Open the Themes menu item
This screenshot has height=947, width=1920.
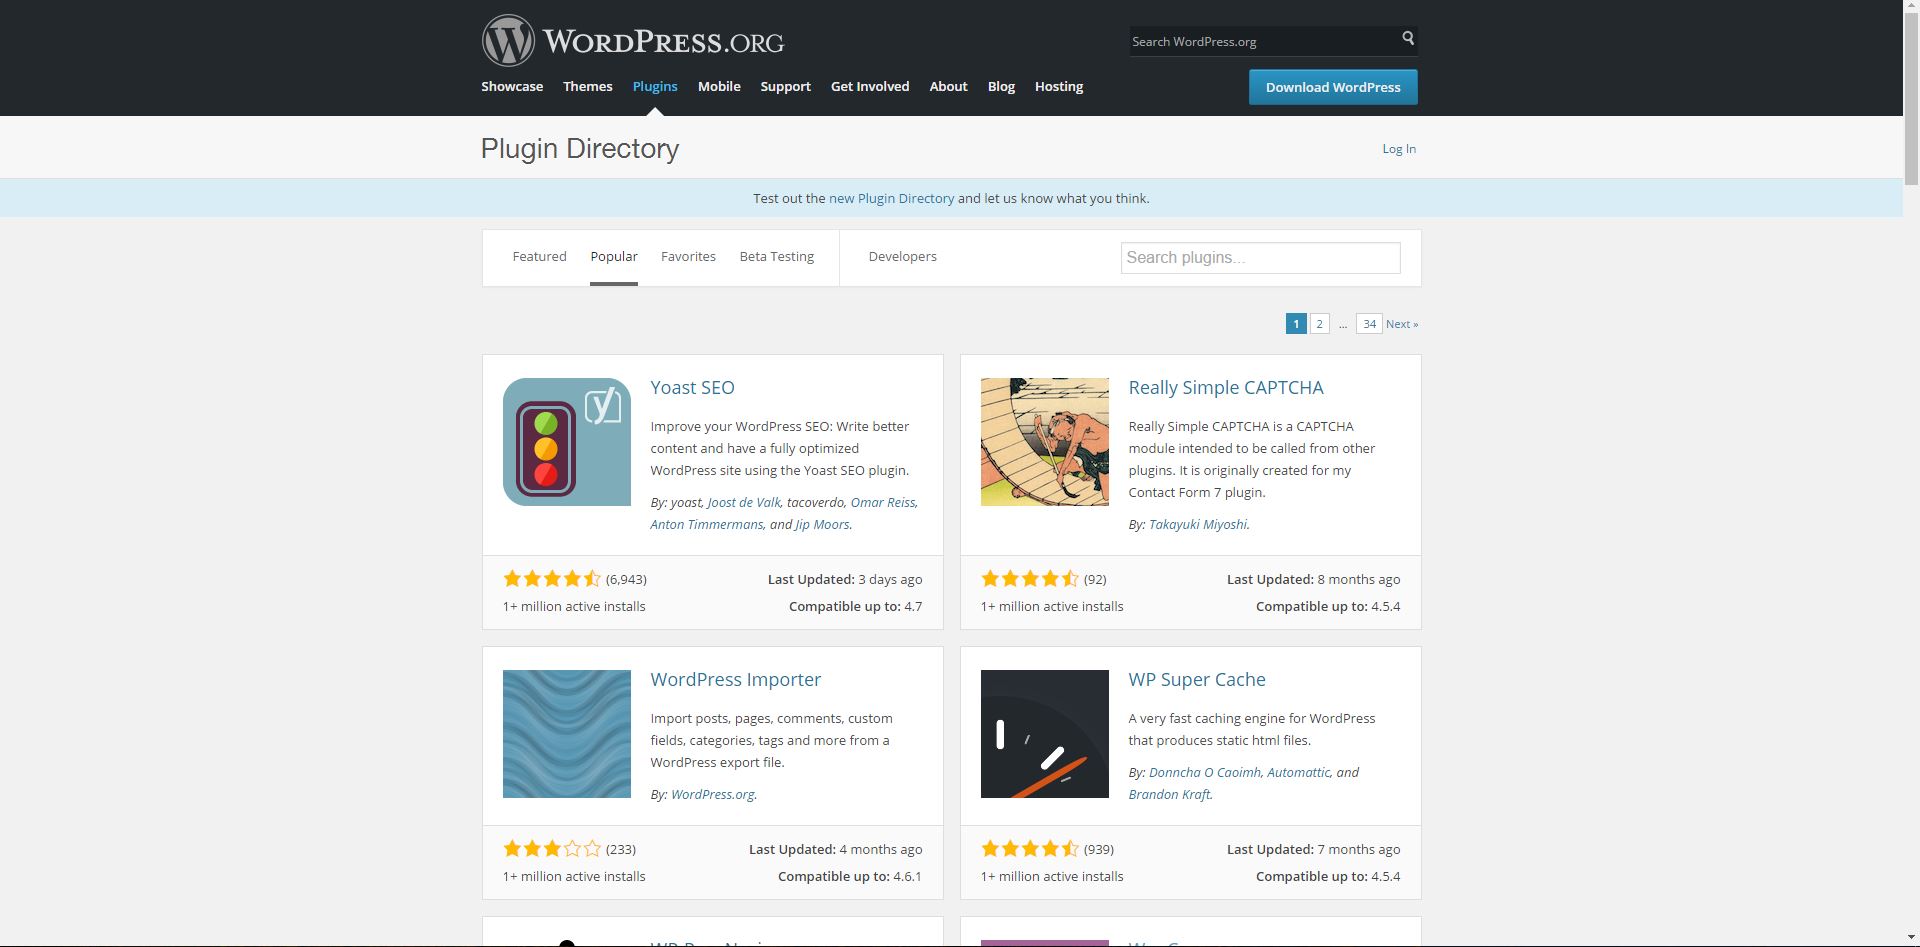[x=587, y=87]
